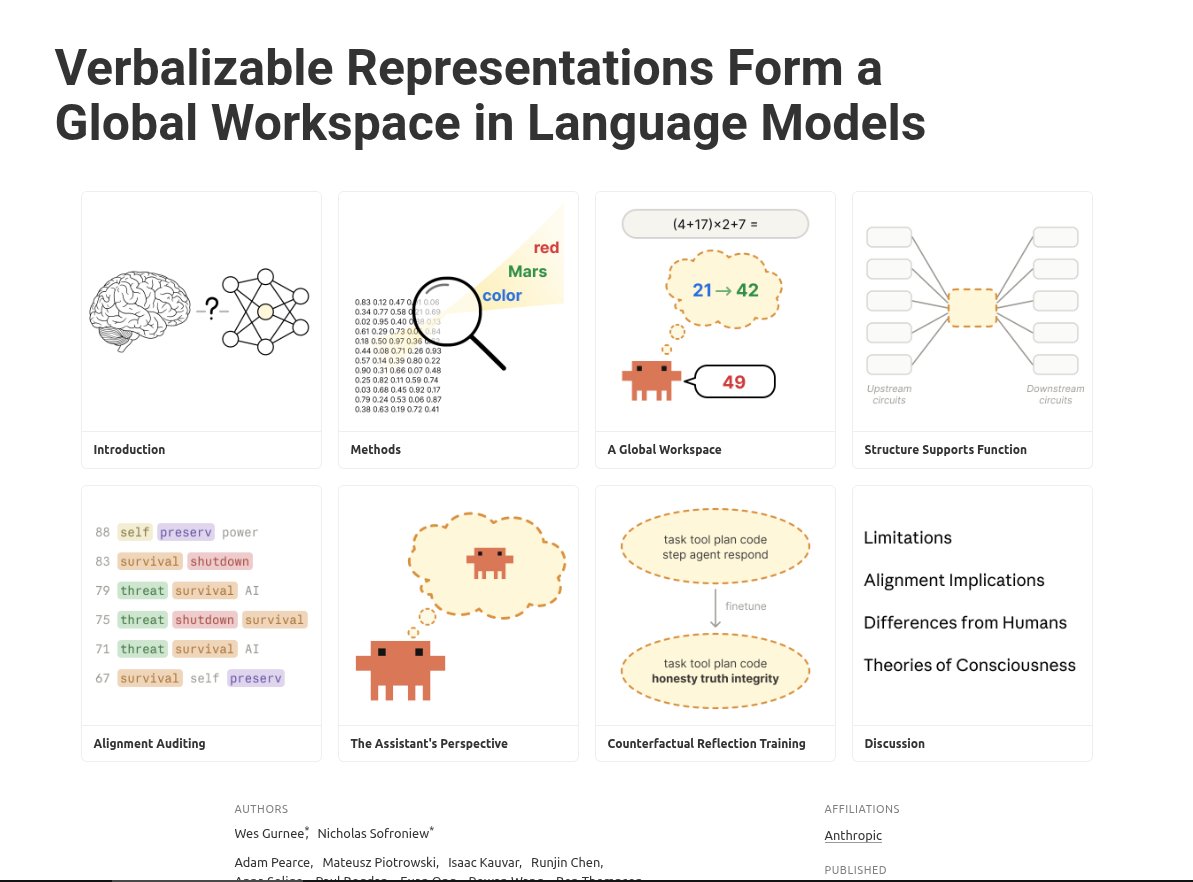Click the AUTHORS section heading

[x=261, y=809]
